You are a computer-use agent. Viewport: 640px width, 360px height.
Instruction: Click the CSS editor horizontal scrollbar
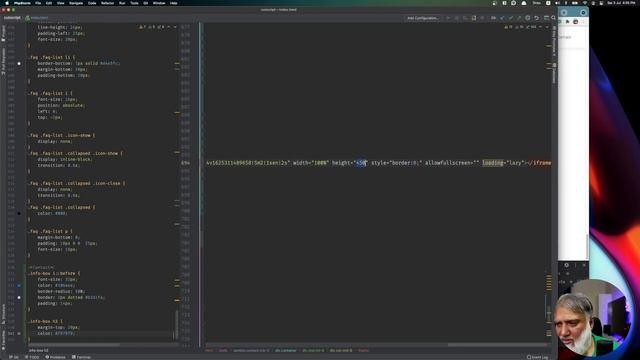coord(73,345)
